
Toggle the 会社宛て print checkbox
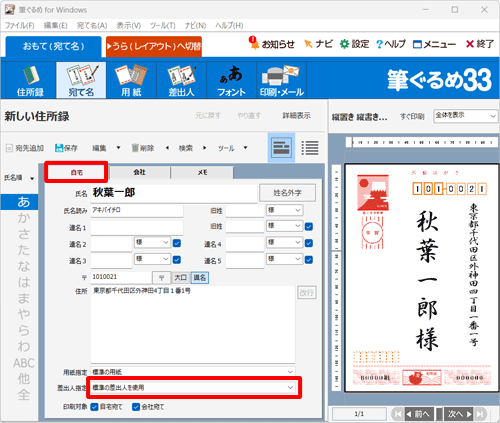pos(136,407)
